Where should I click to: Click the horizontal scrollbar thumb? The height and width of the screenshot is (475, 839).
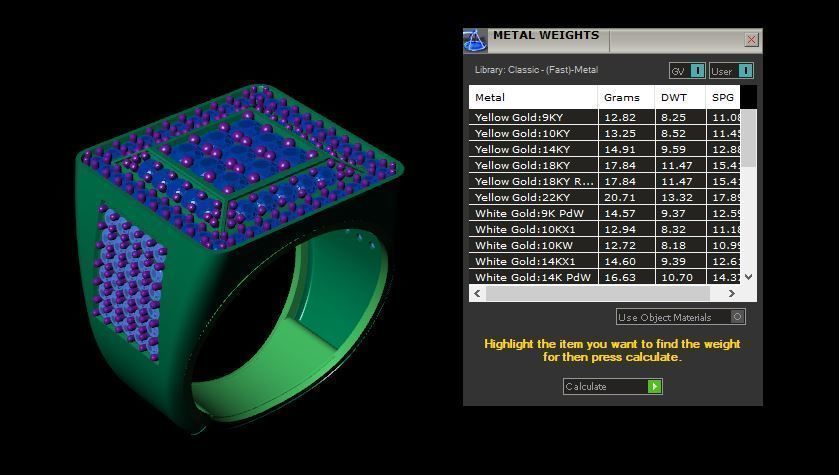[598, 293]
